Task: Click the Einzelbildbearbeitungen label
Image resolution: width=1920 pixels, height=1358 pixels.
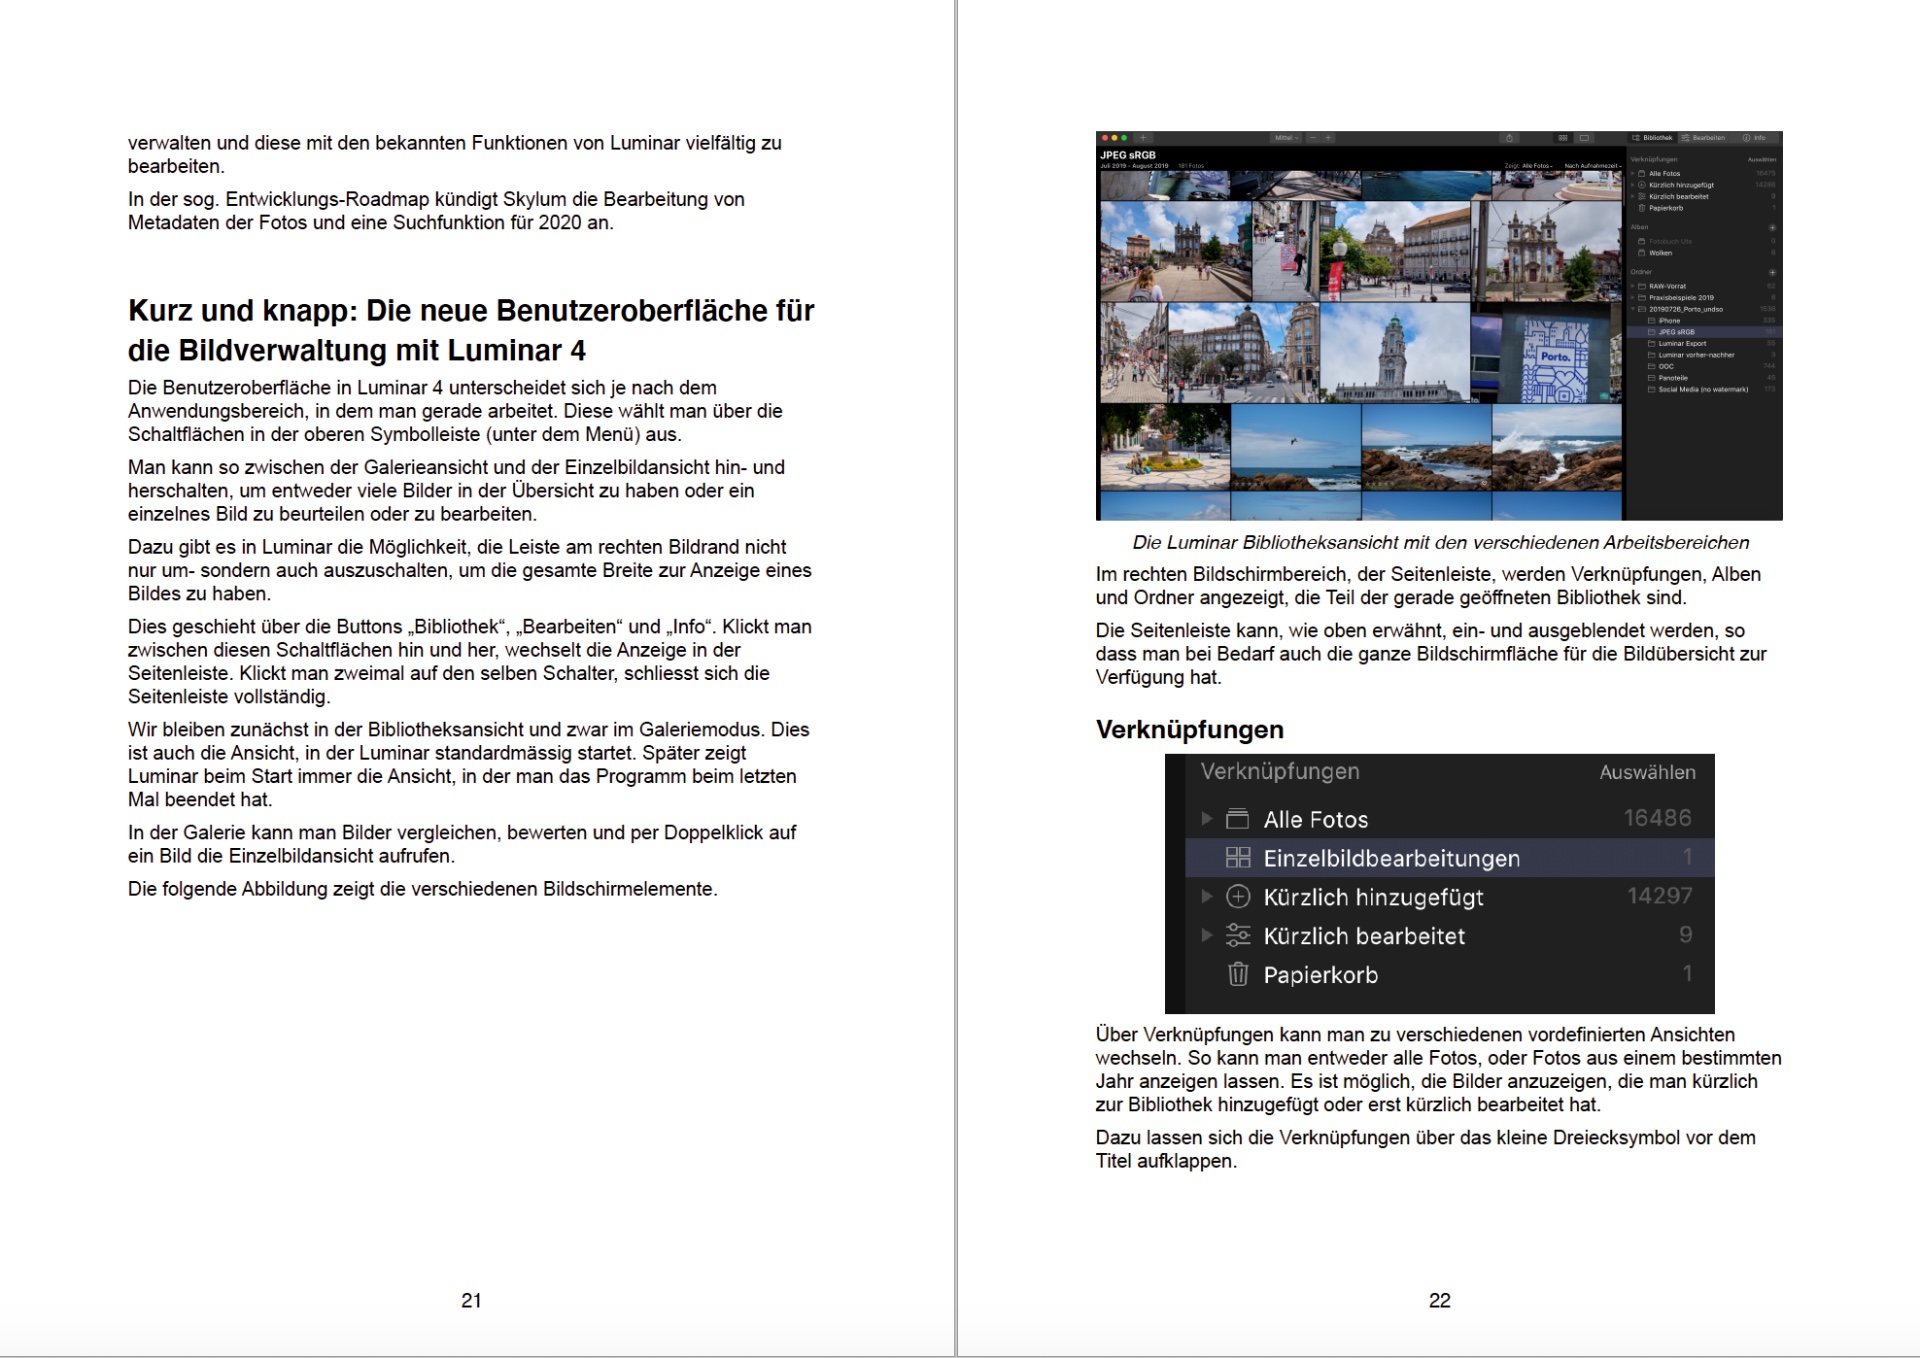Action: click(1391, 858)
